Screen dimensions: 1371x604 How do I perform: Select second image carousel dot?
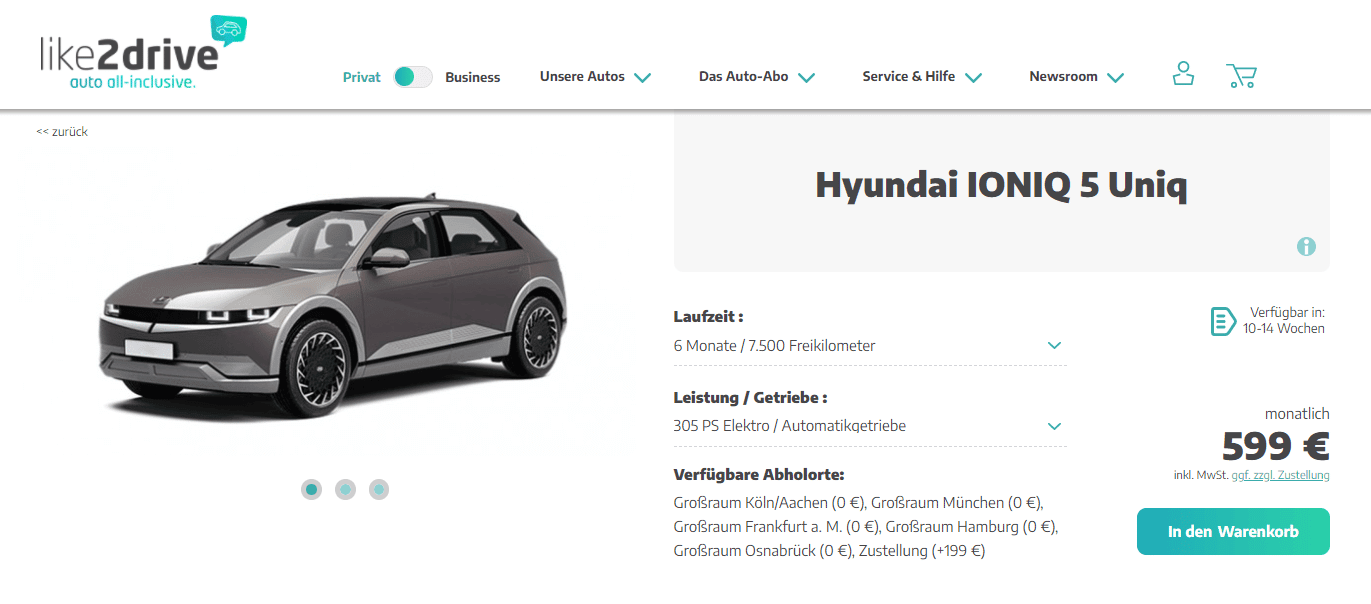(345, 489)
